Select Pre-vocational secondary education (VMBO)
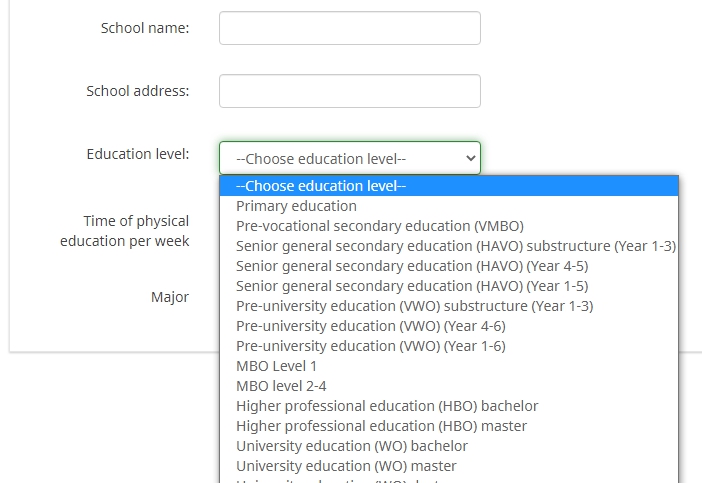 (x=379, y=226)
